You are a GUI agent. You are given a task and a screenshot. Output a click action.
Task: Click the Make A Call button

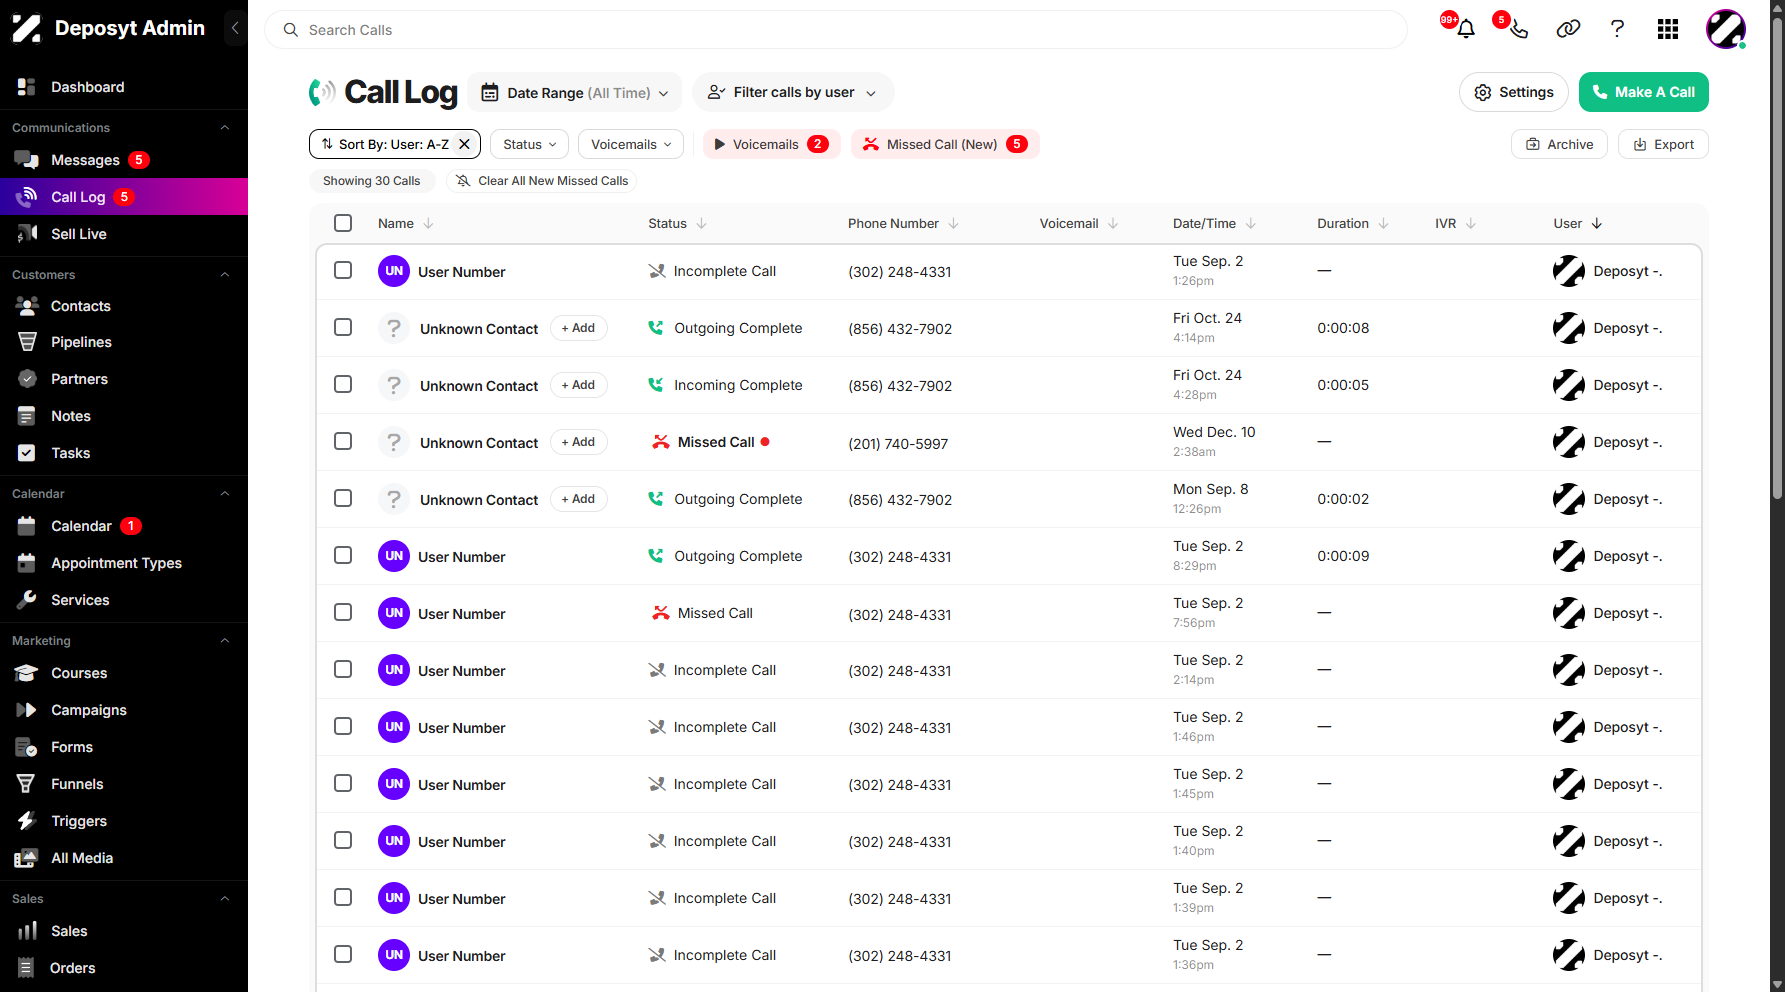click(1644, 92)
